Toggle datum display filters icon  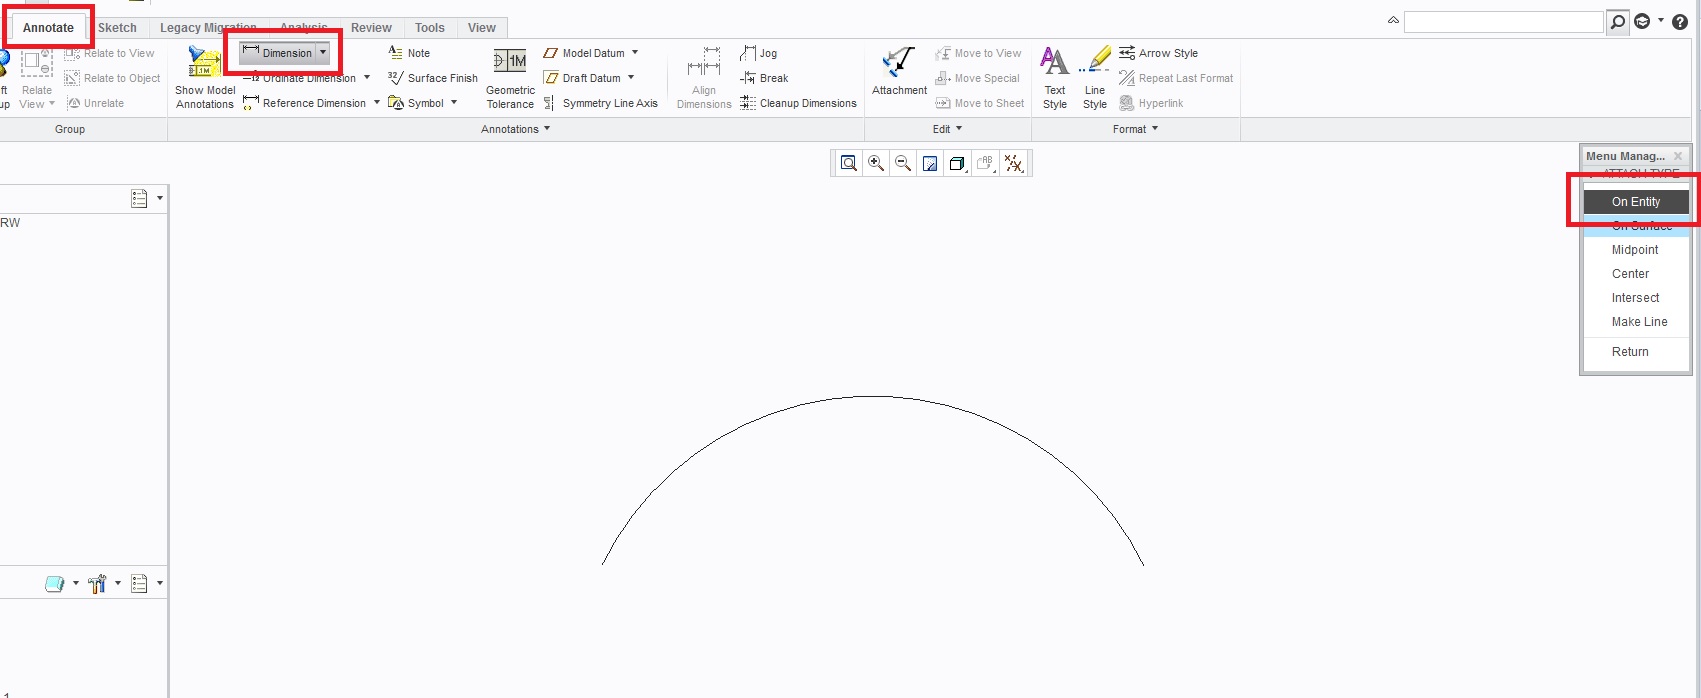1013,163
